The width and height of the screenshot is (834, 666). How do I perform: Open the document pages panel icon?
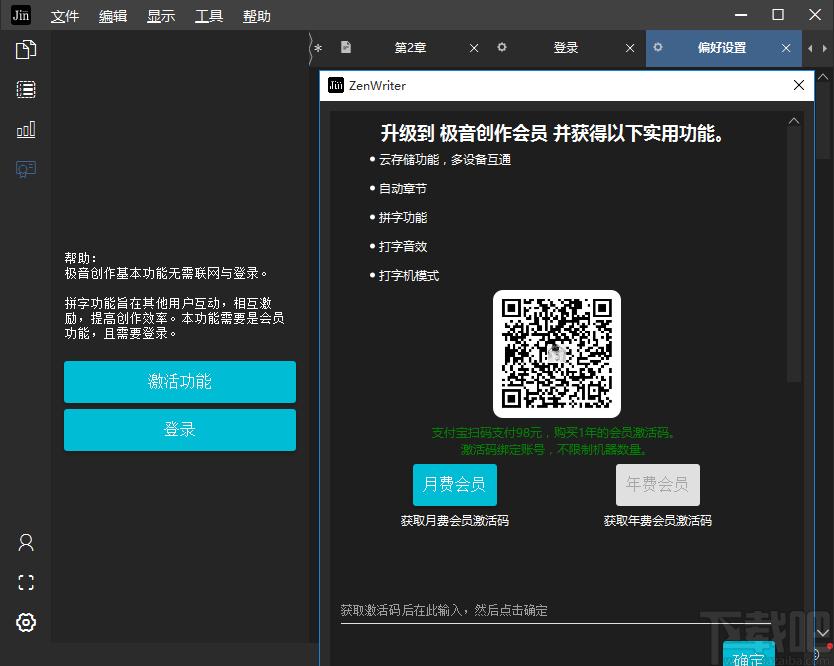coord(26,48)
